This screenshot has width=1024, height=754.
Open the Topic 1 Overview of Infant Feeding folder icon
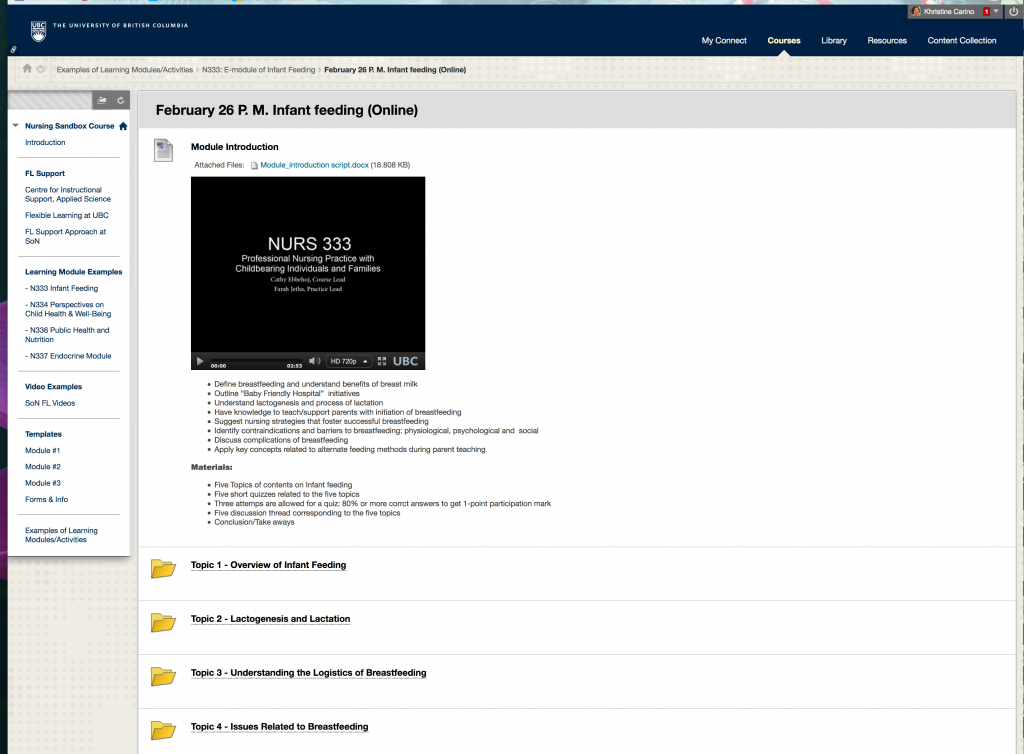(164, 565)
